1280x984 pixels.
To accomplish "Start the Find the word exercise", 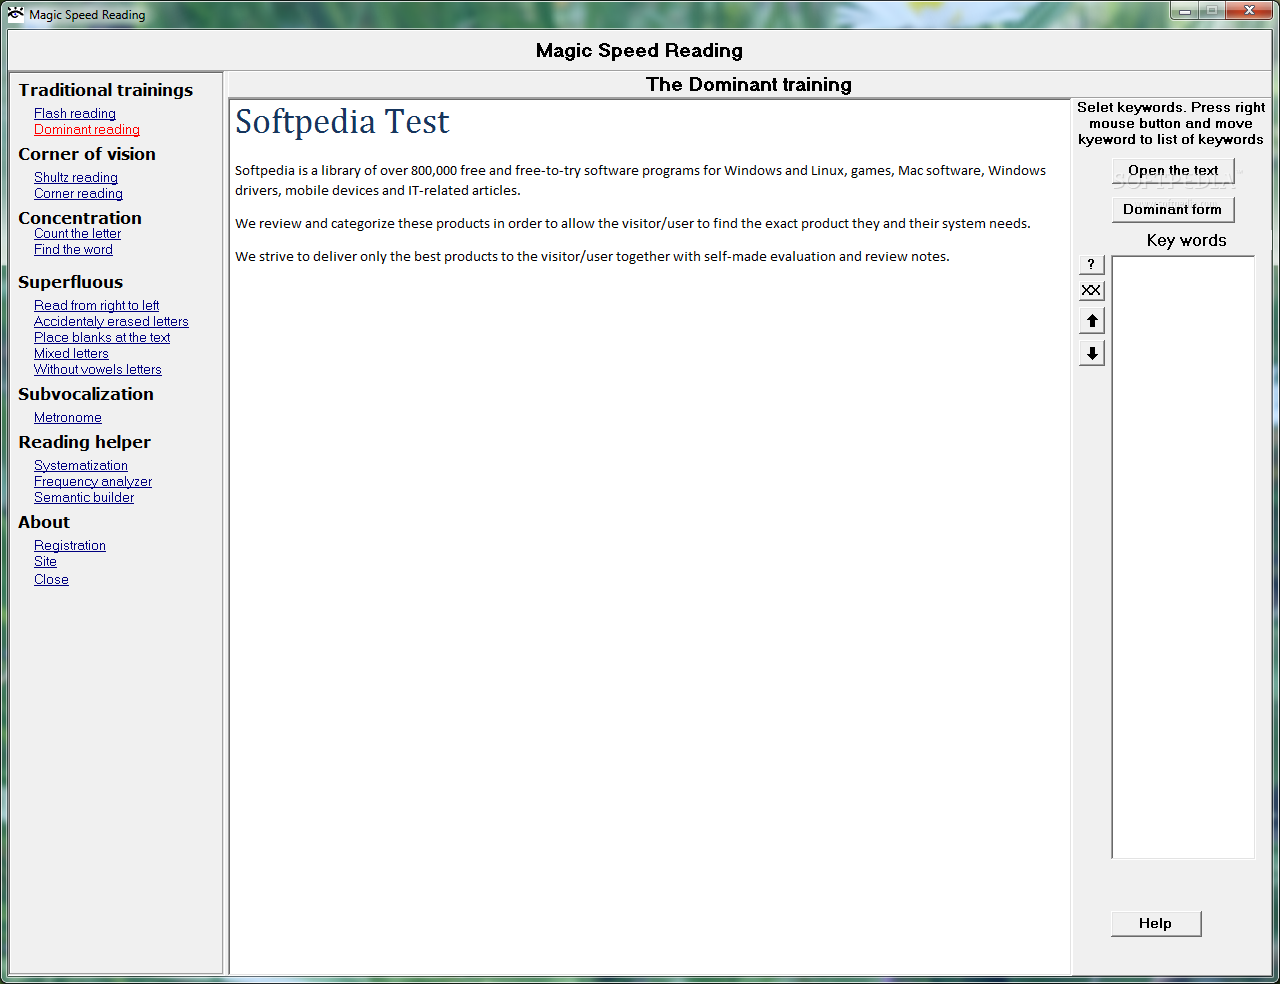I will tap(73, 250).
